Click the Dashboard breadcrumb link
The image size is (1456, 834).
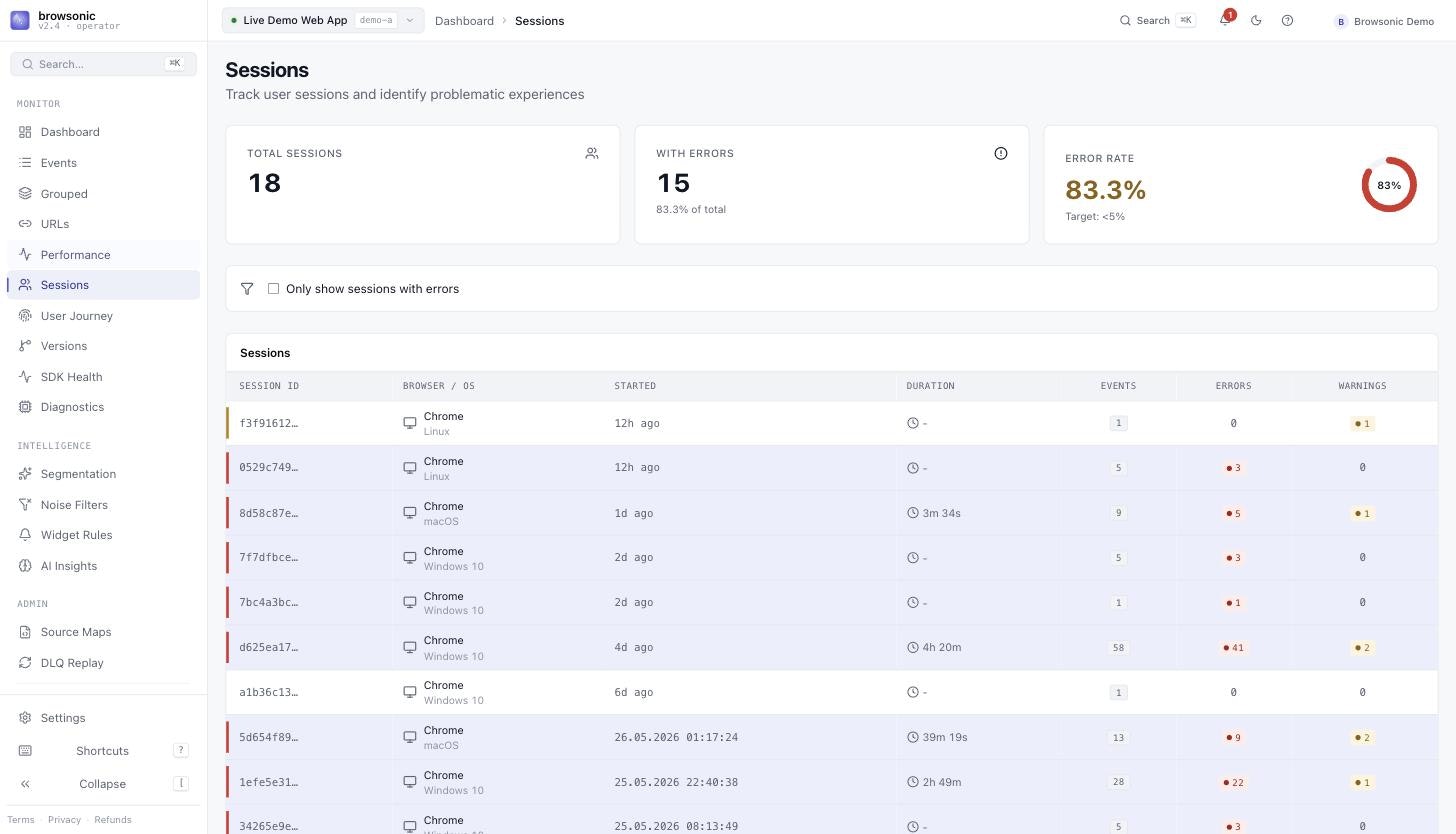pyautogui.click(x=464, y=21)
